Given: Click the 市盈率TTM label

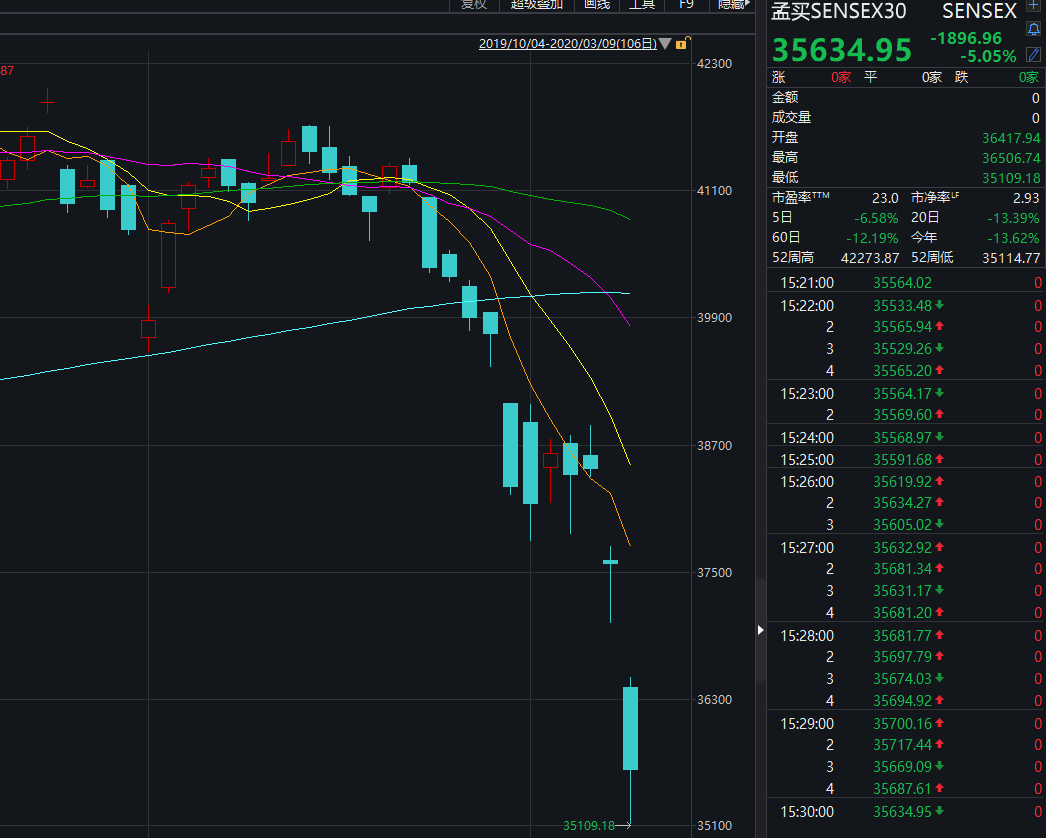Looking at the screenshot, I should click(801, 198).
